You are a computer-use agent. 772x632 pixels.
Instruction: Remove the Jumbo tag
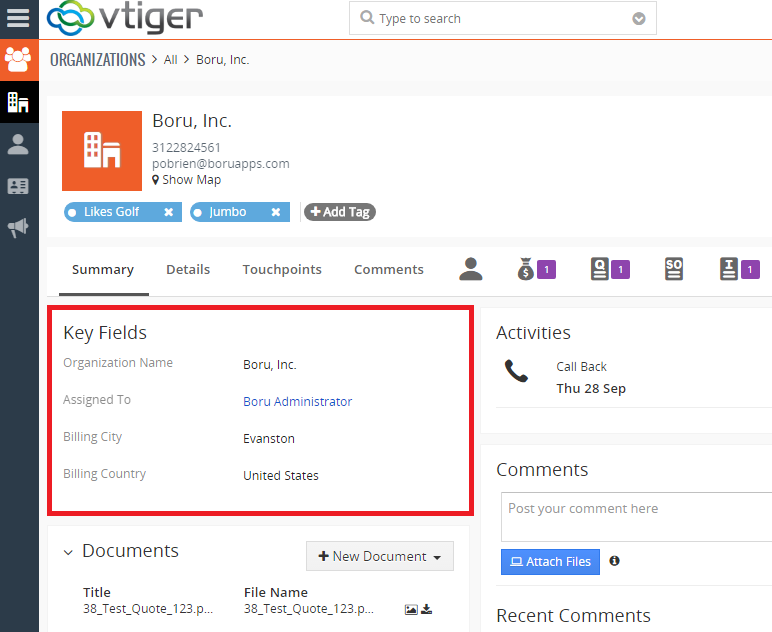pos(275,212)
